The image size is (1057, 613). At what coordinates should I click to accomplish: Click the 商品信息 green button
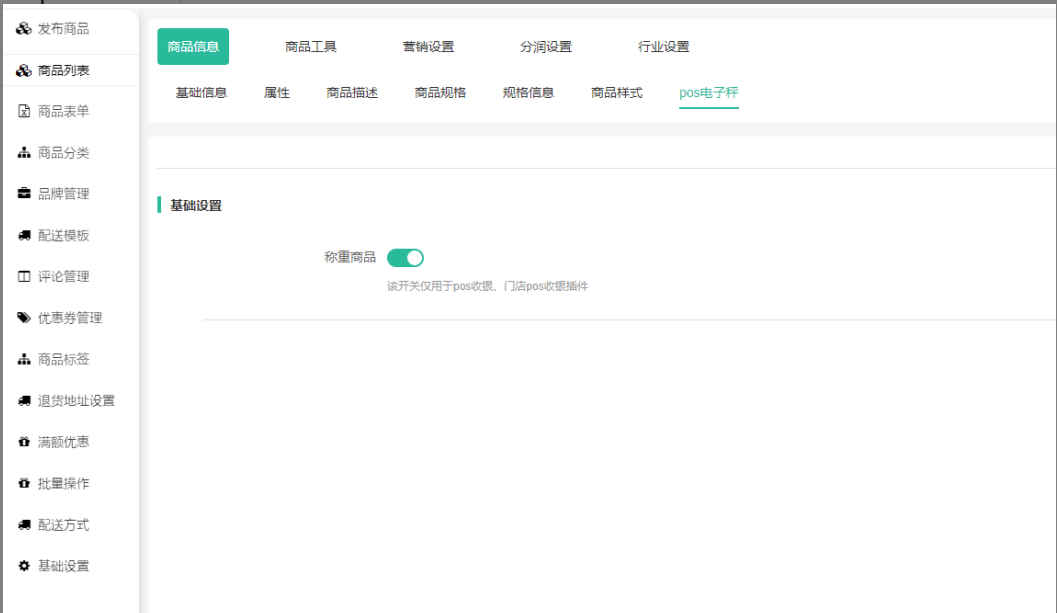click(193, 47)
